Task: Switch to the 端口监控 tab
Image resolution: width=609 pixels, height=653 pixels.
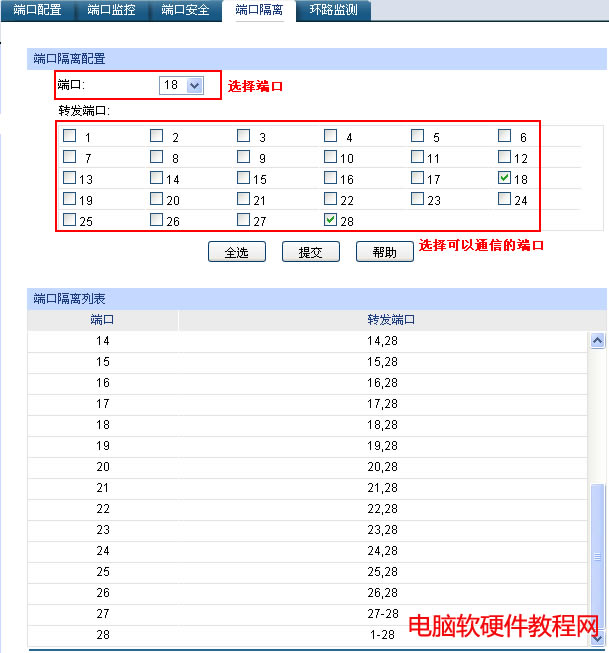Action: (111, 10)
